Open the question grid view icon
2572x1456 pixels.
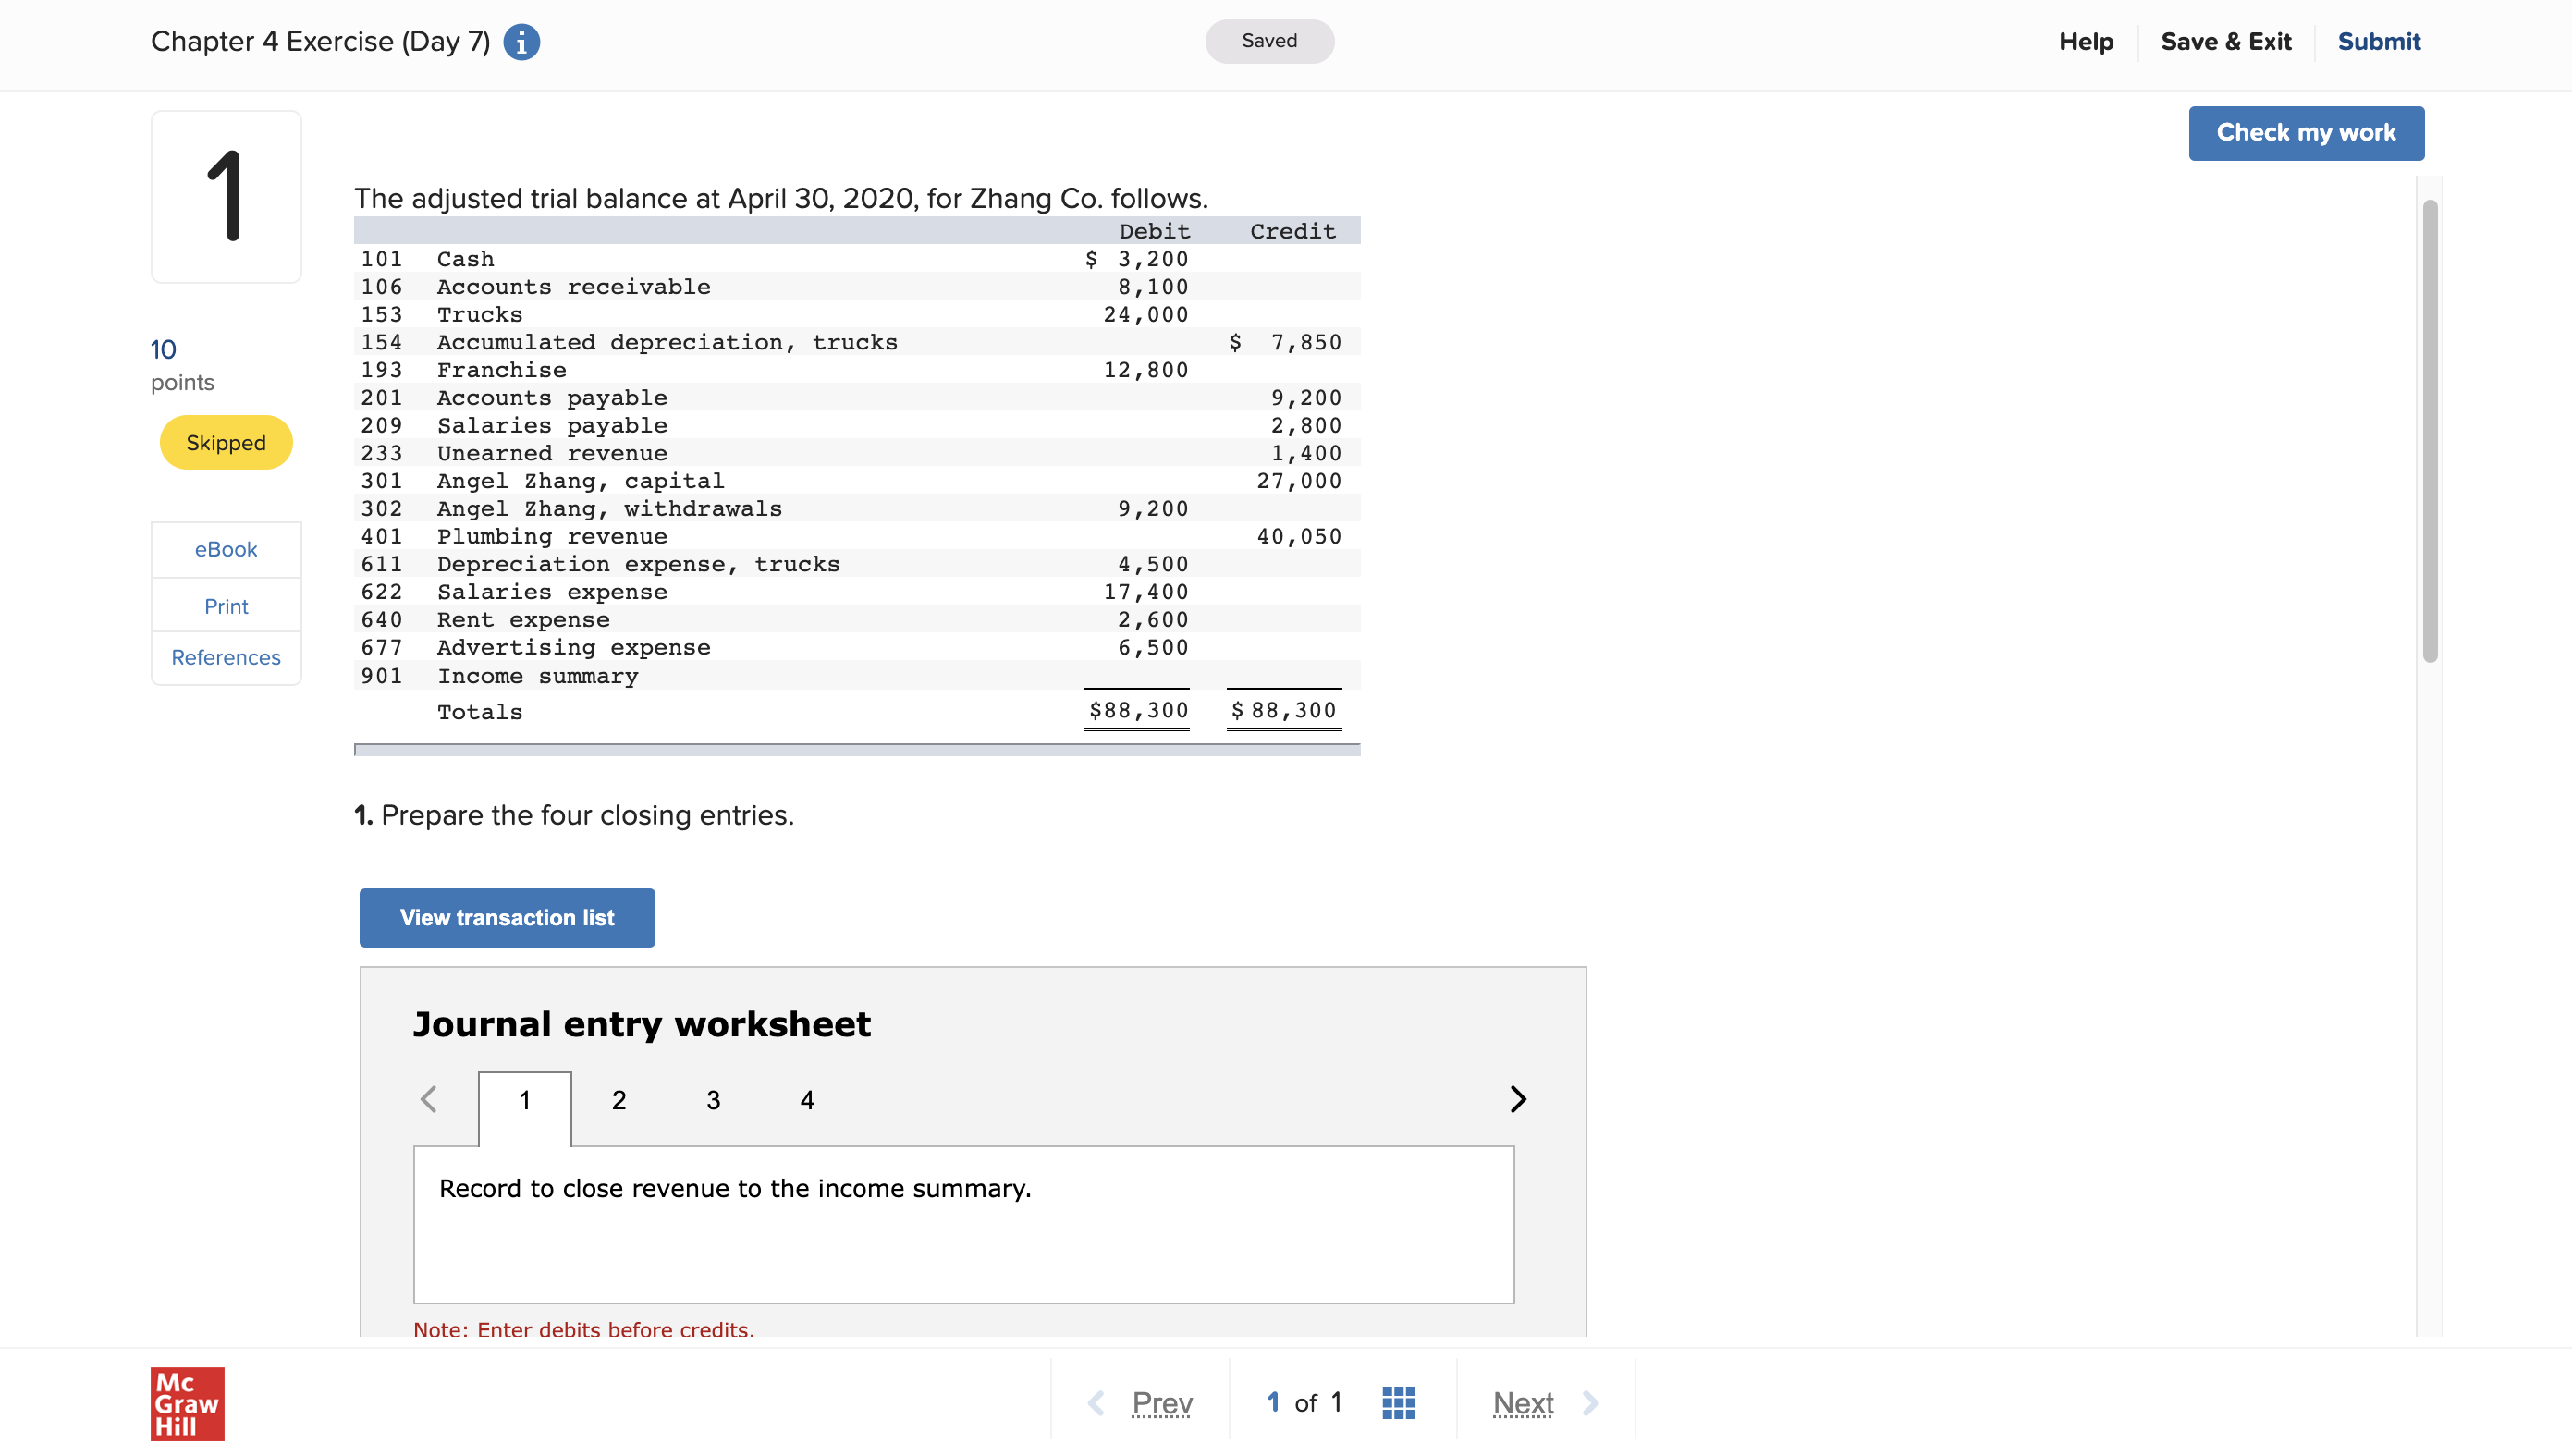tap(1398, 1402)
